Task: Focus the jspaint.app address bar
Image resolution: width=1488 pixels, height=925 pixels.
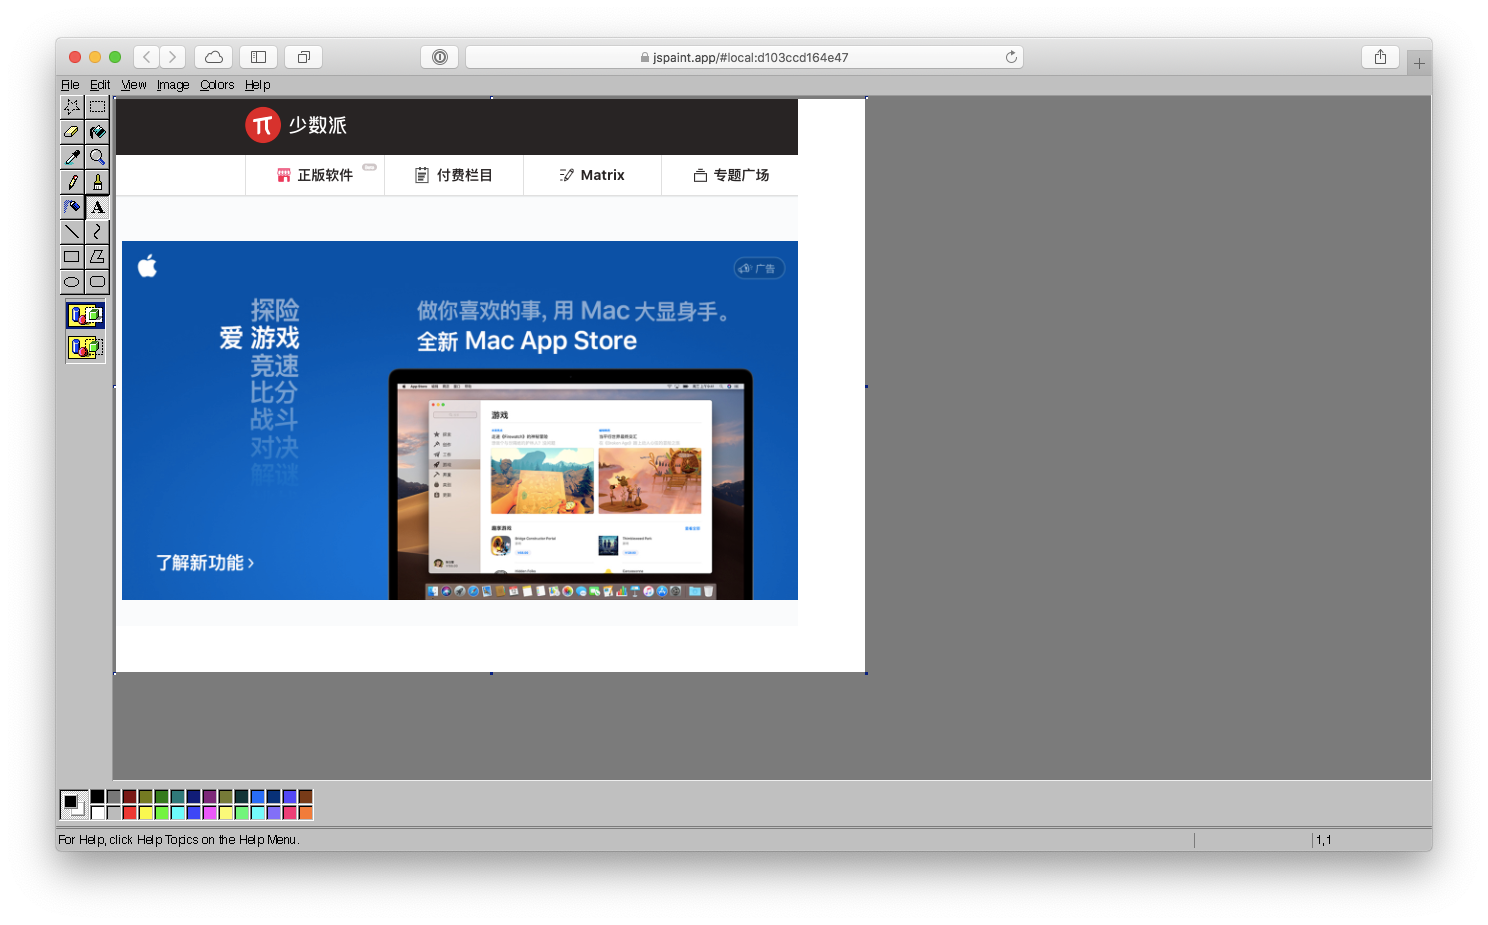Action: click(744, 57)
